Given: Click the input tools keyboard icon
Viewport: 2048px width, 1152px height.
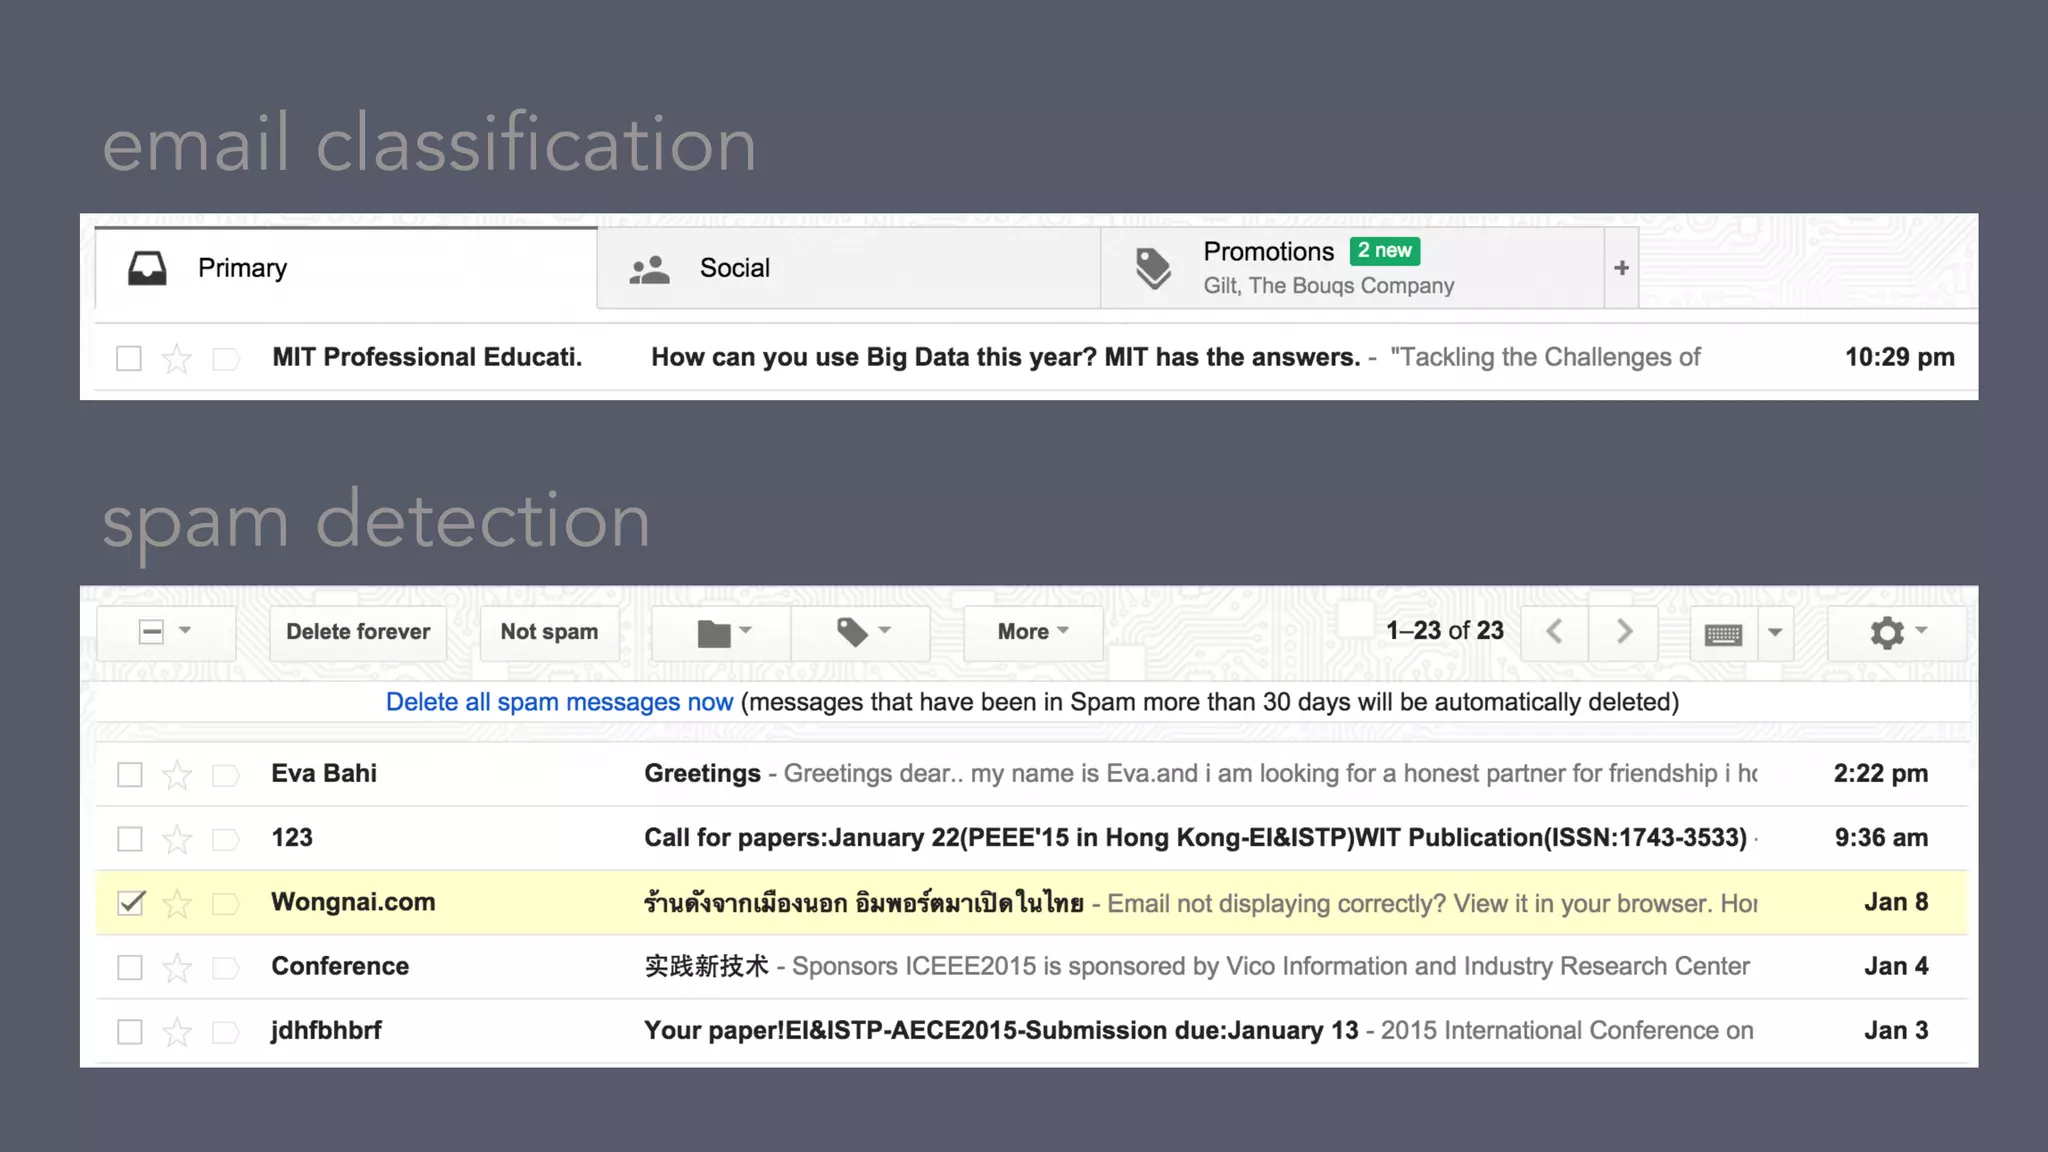Looking at the screenshot, I should 1723,633.
